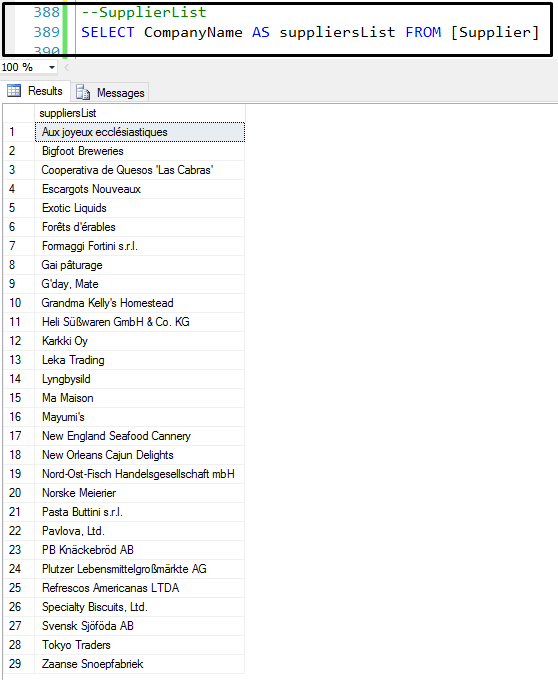Click the Bigfoot Breweries cell

point(140,151)
